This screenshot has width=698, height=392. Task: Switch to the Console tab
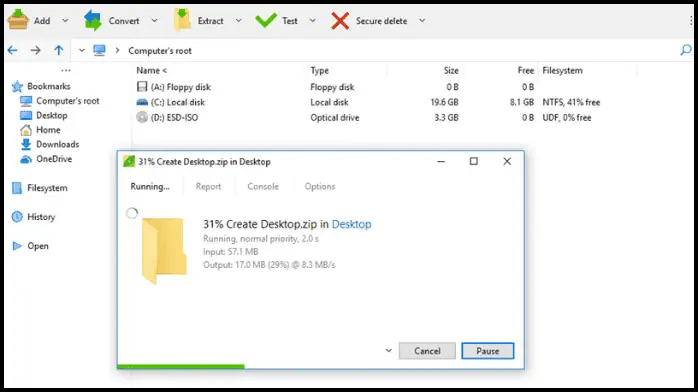point(263,186)
